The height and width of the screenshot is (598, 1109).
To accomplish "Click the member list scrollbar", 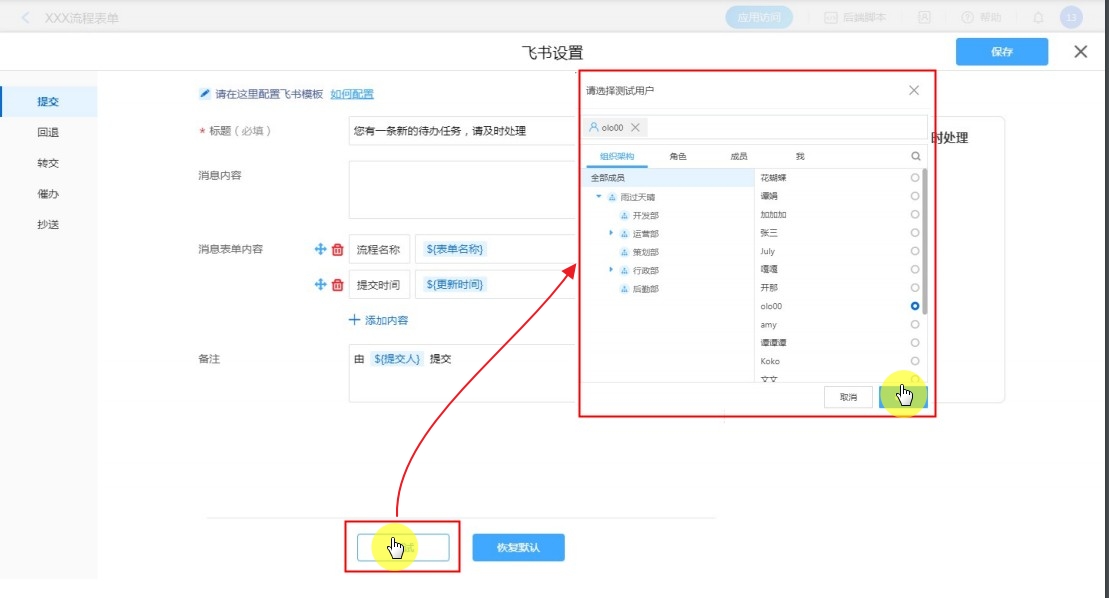I will 925,240.
